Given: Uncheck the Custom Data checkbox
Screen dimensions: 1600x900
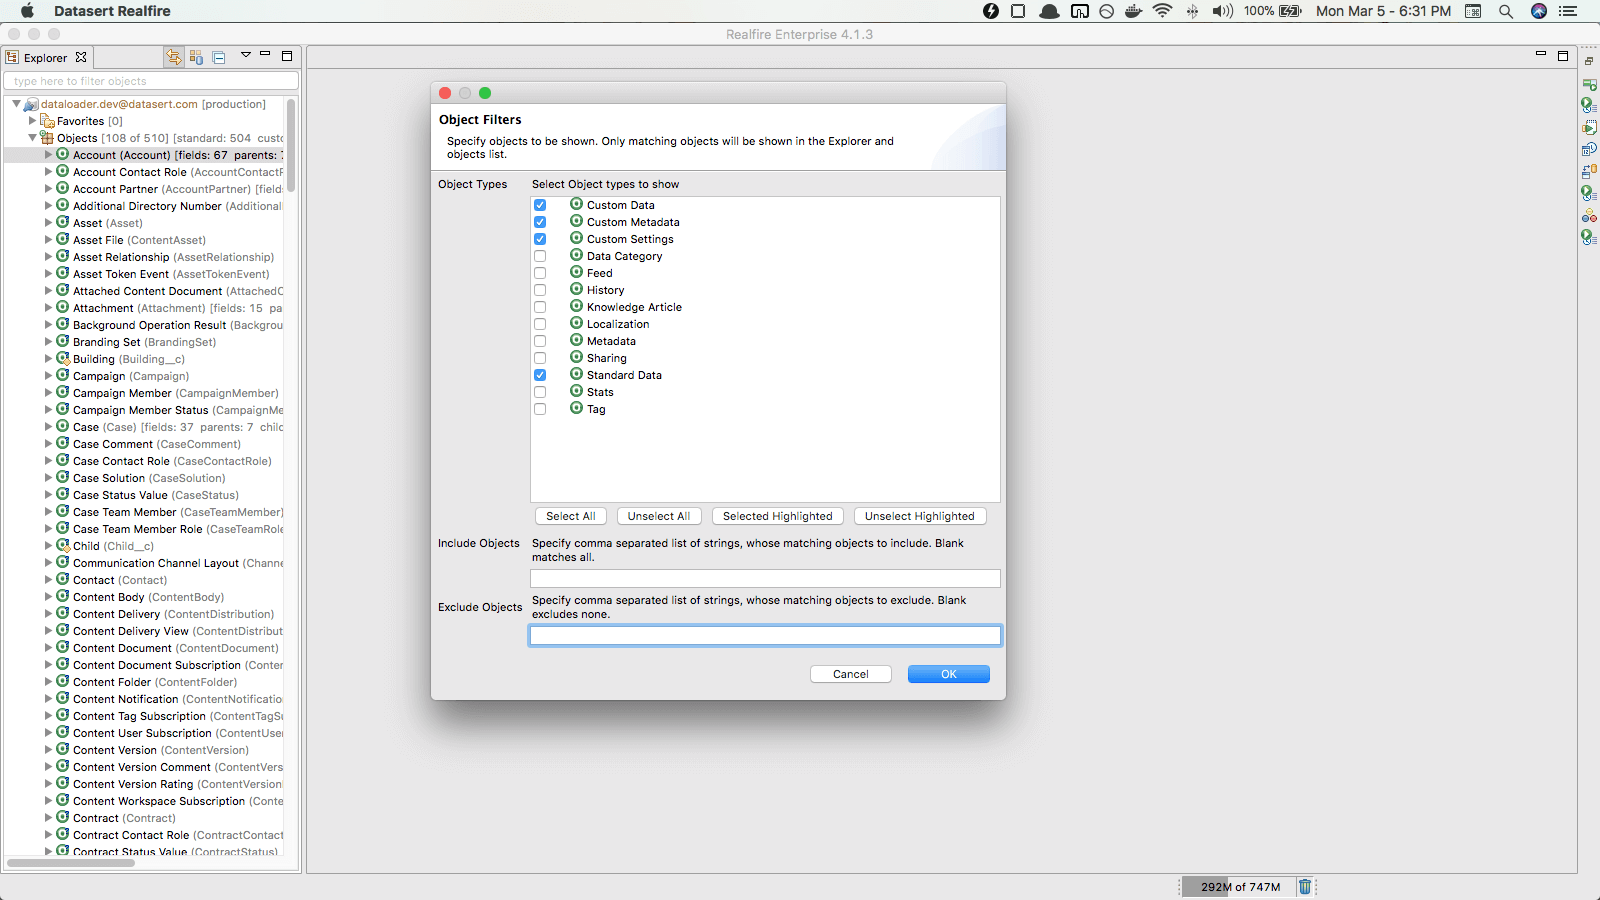Looking at the screenshot, I should (540, 205).
